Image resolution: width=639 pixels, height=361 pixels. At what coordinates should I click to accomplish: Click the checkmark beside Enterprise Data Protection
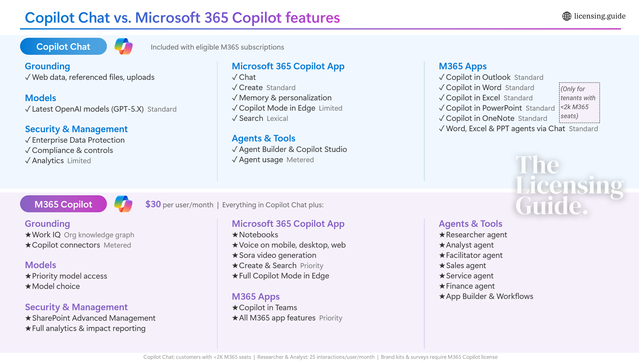28,140
